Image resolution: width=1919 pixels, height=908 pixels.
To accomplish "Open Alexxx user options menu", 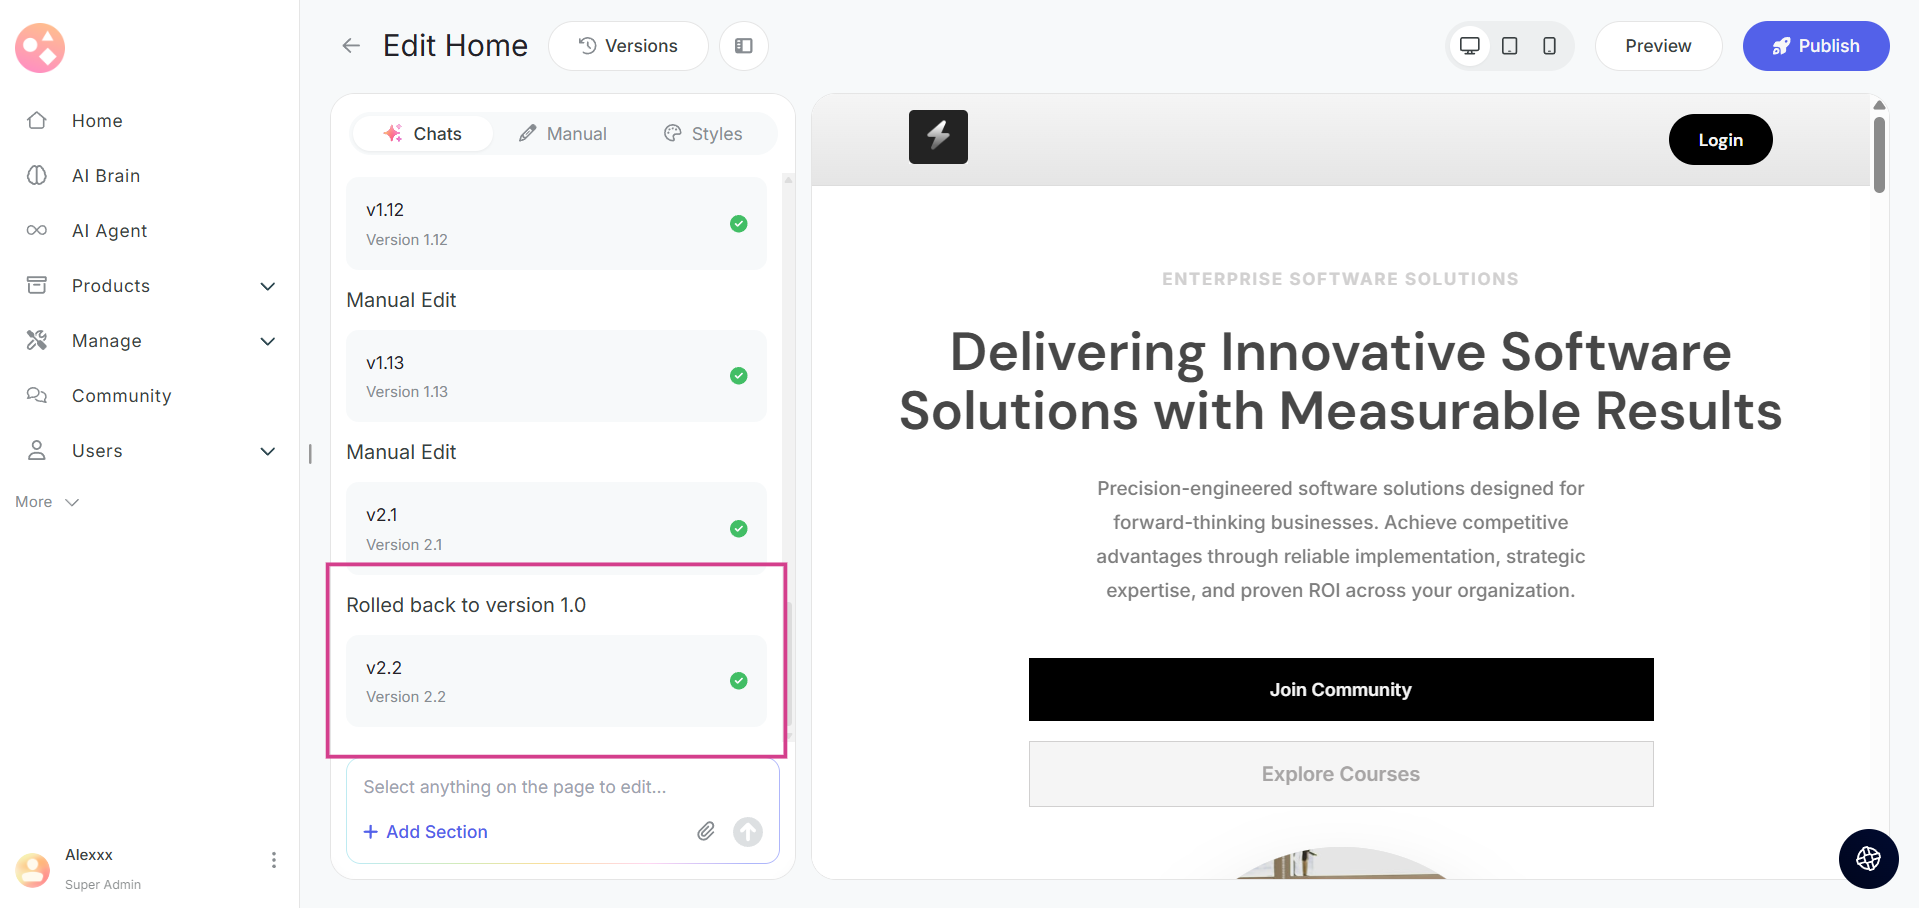I will click(274, 860).
